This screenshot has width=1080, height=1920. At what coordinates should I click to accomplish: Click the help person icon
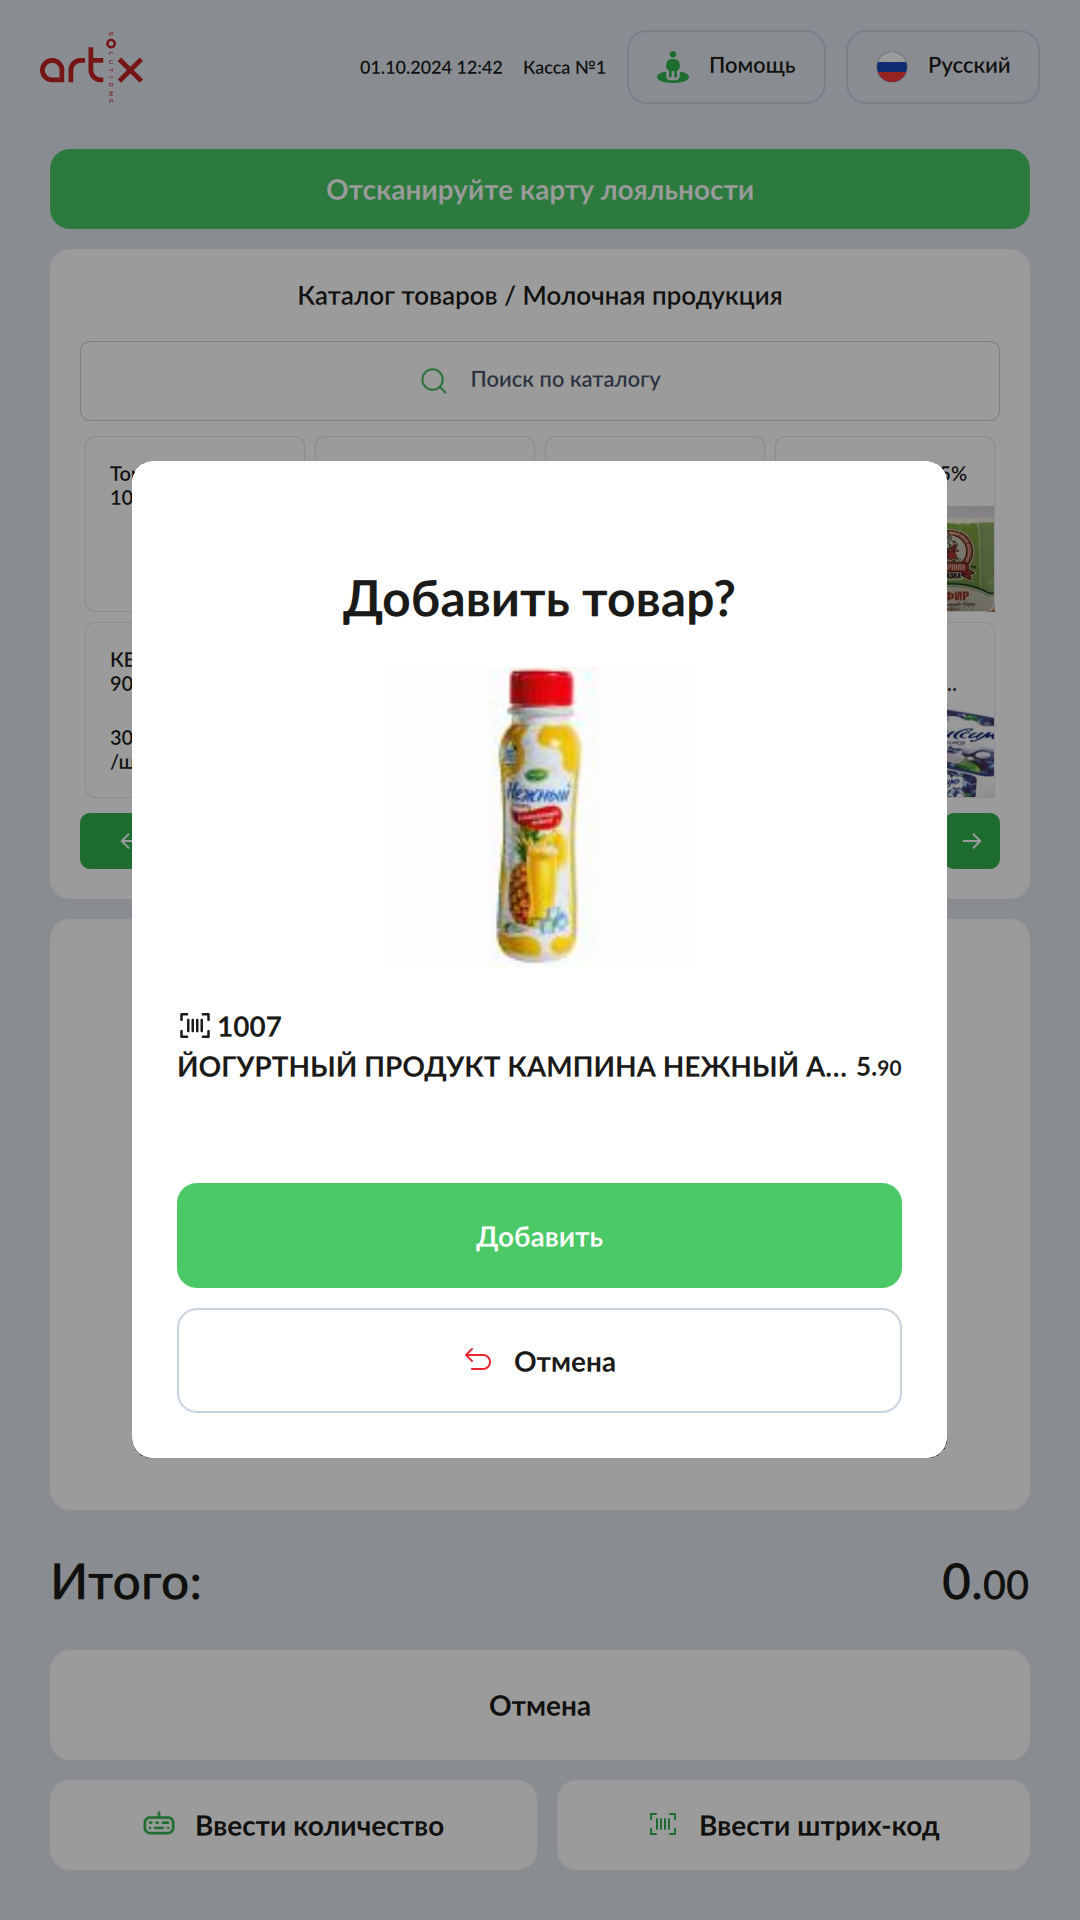[x=673, y=67]
